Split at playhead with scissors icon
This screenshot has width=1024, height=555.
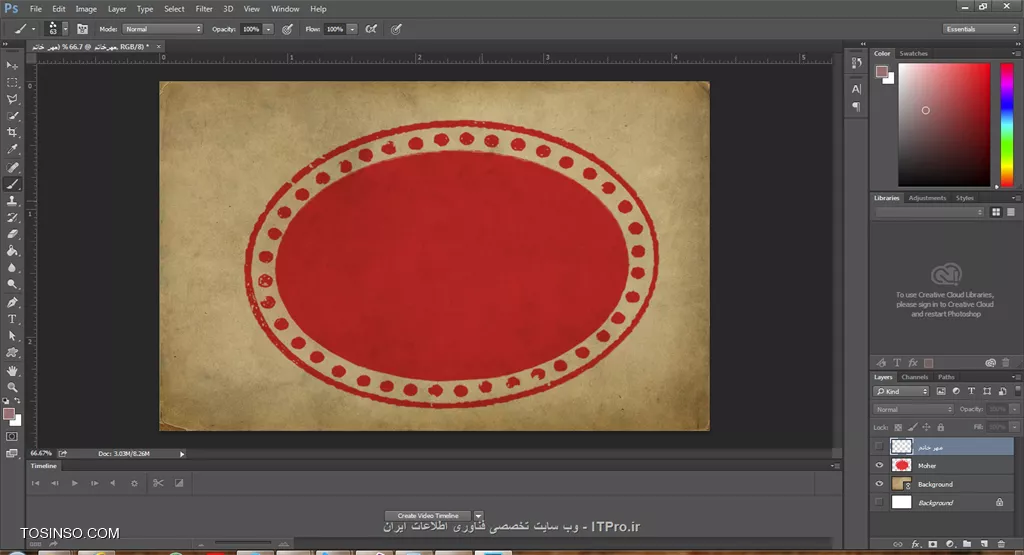pos(158,483)
